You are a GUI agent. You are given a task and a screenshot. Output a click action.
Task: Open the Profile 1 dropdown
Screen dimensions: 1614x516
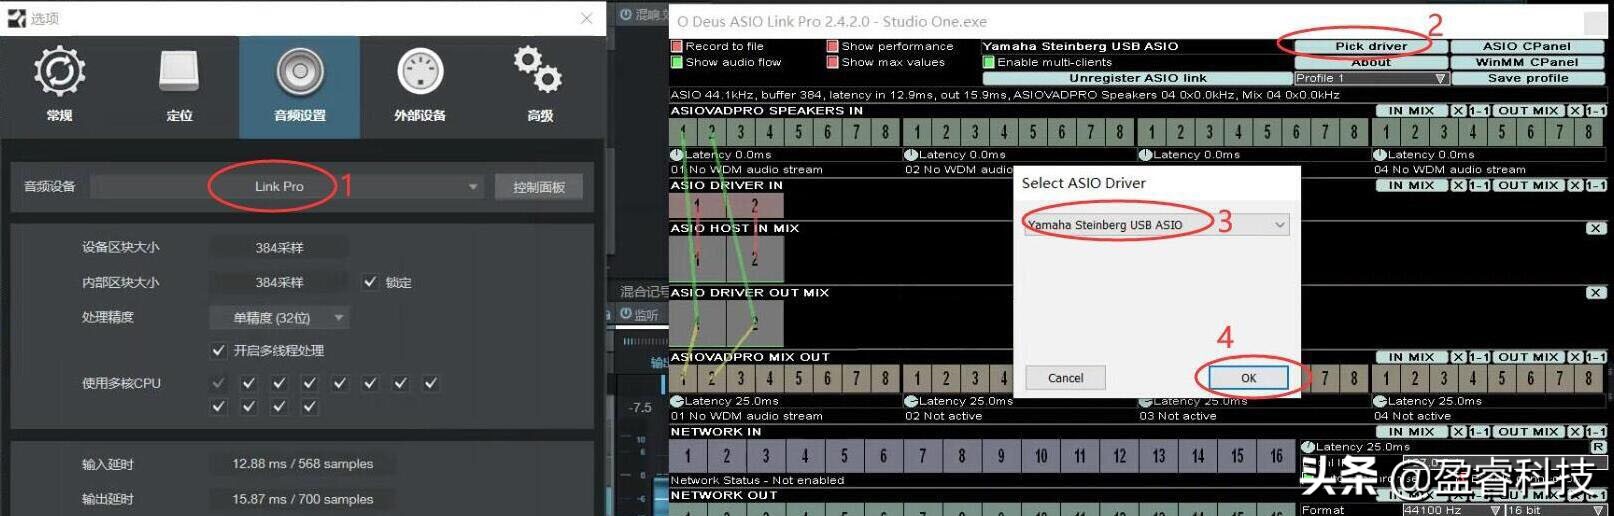(x=1370, y=78)
